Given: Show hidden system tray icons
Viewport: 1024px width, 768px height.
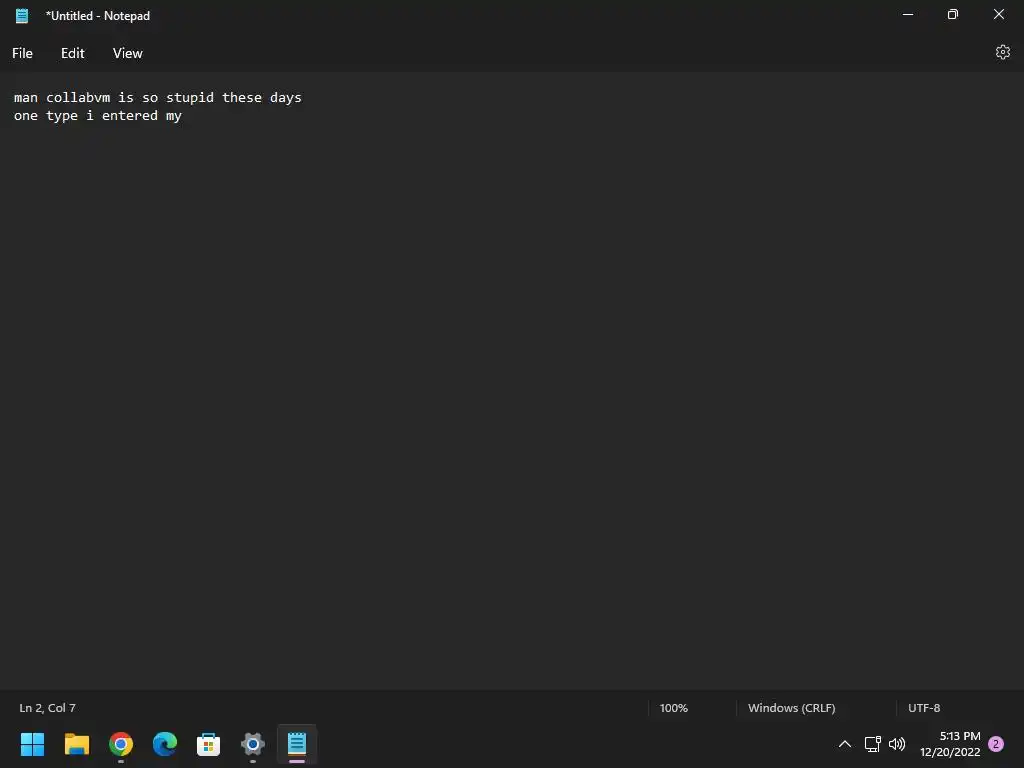Looking at the screenshot, I should pos(844,744).
